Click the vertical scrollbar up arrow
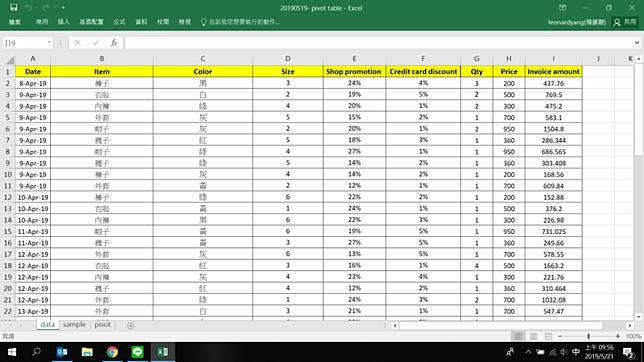The height and width of the screenshot is (362, 644). (x=638, y=59)
